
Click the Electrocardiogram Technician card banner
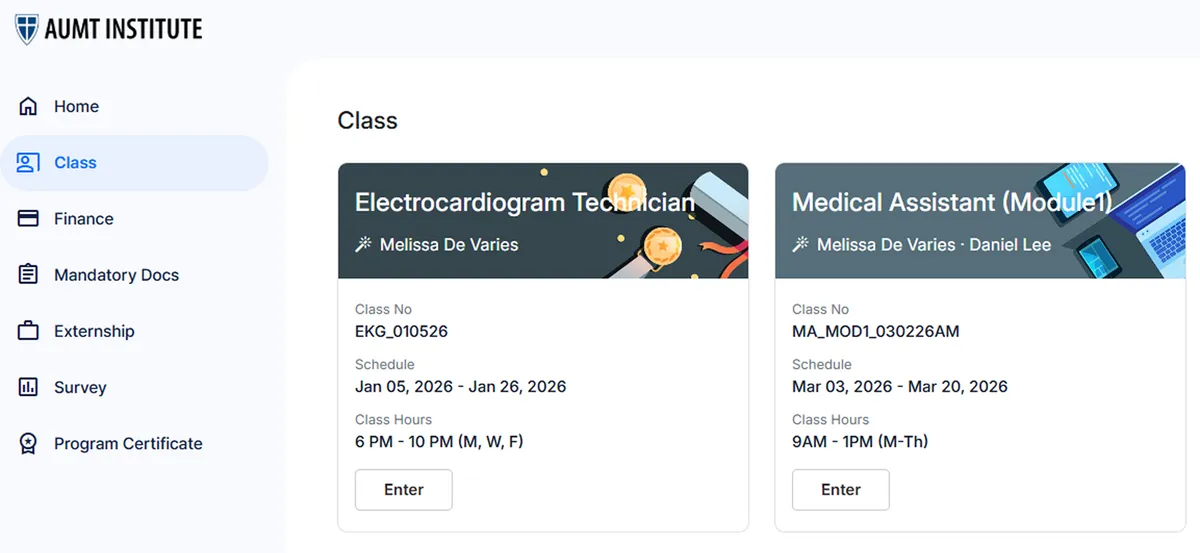pyautogui.click(x=543, y=220)
